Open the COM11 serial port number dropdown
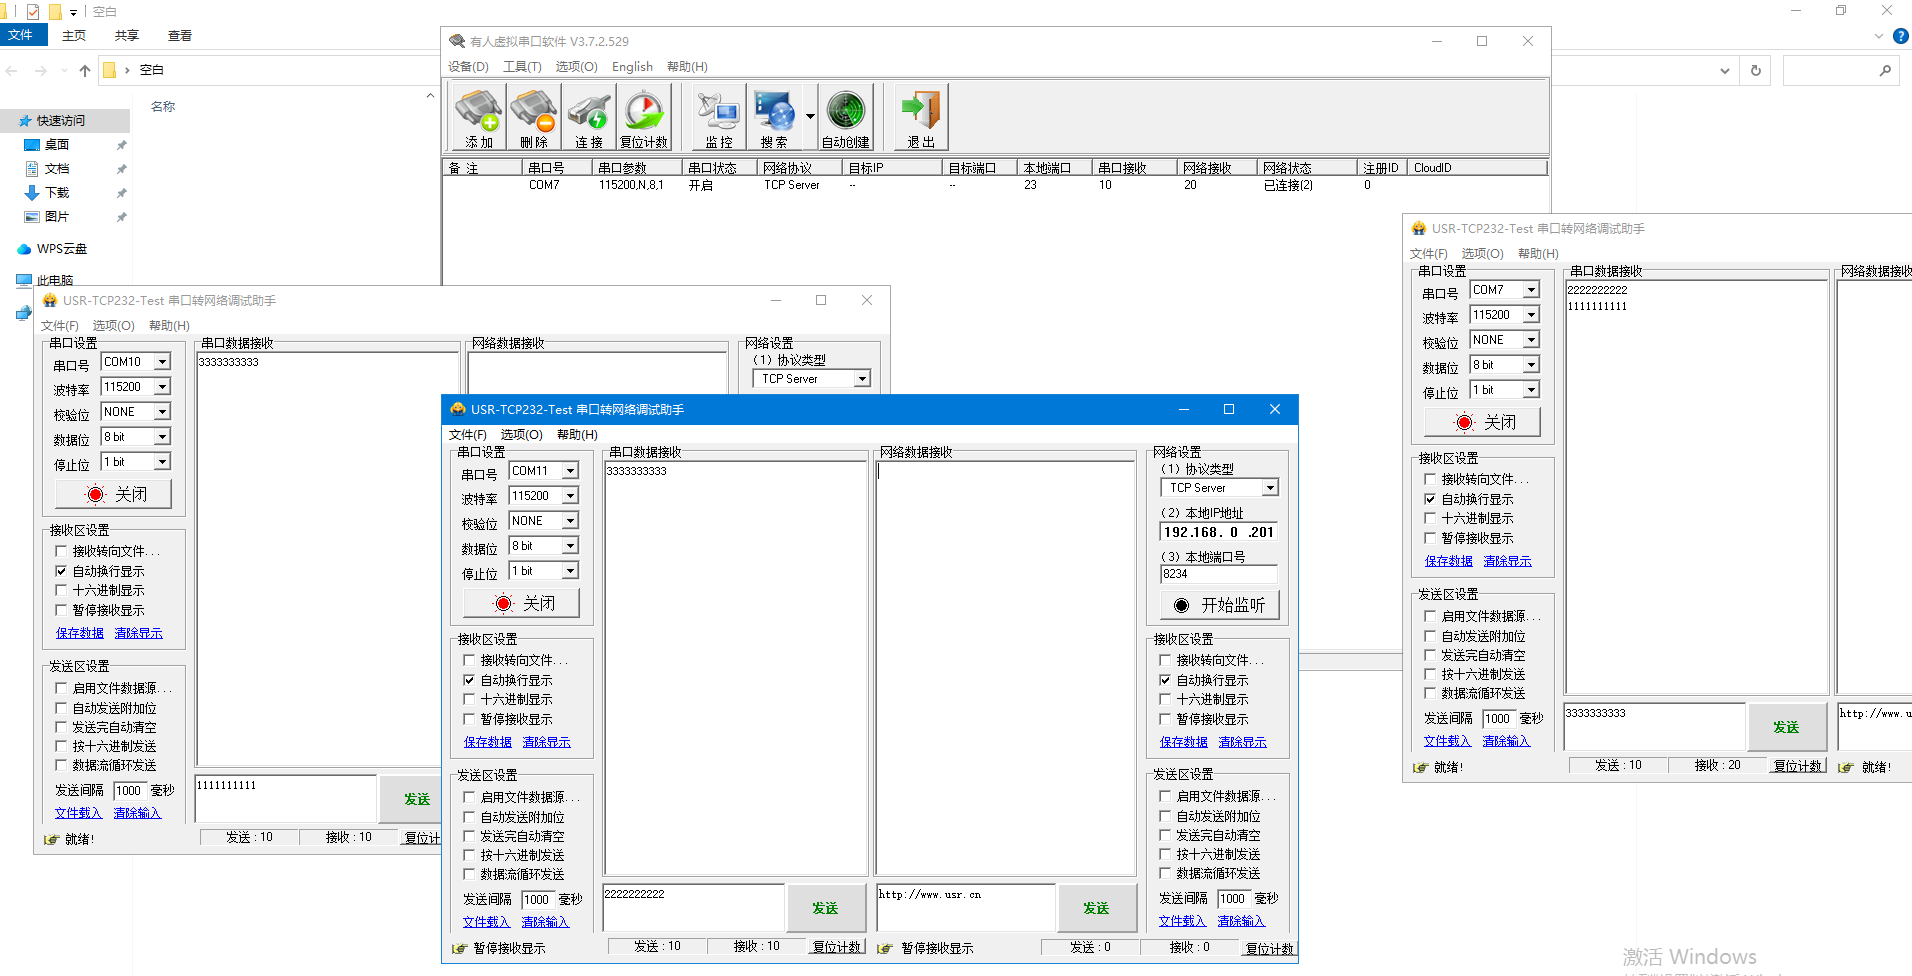 [570, 471]
